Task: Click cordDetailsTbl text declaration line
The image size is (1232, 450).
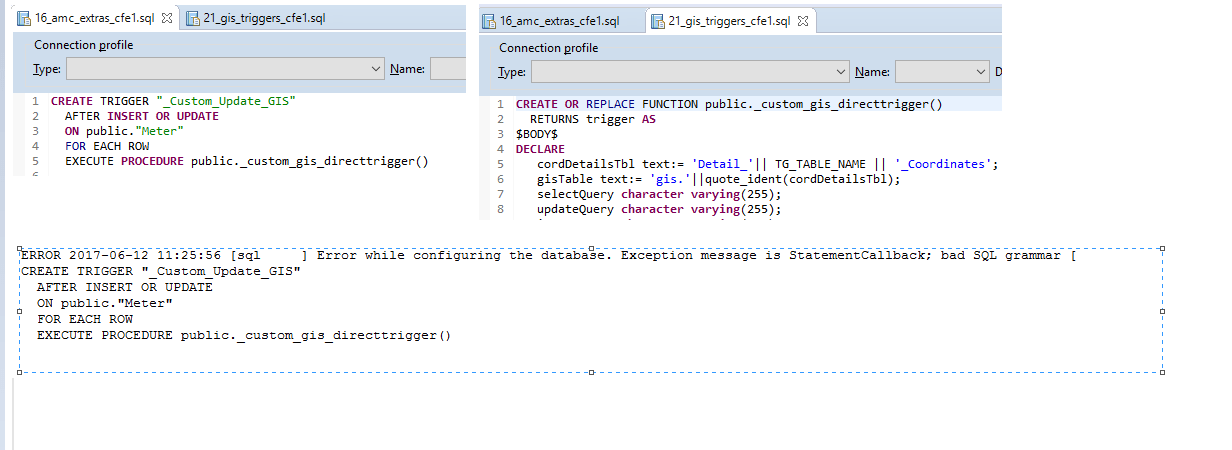Action: pyautogui.click(x=769, y=164)
